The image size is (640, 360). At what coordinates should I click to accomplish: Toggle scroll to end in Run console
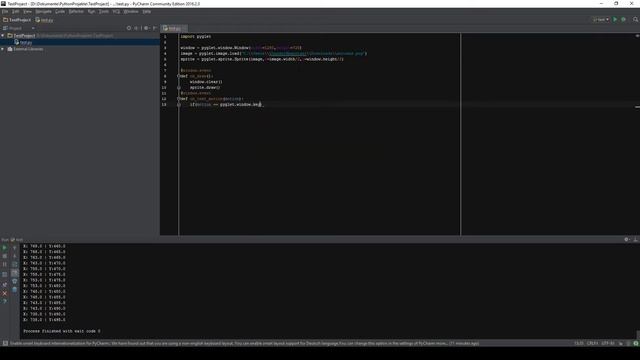[x=15, y=273]
